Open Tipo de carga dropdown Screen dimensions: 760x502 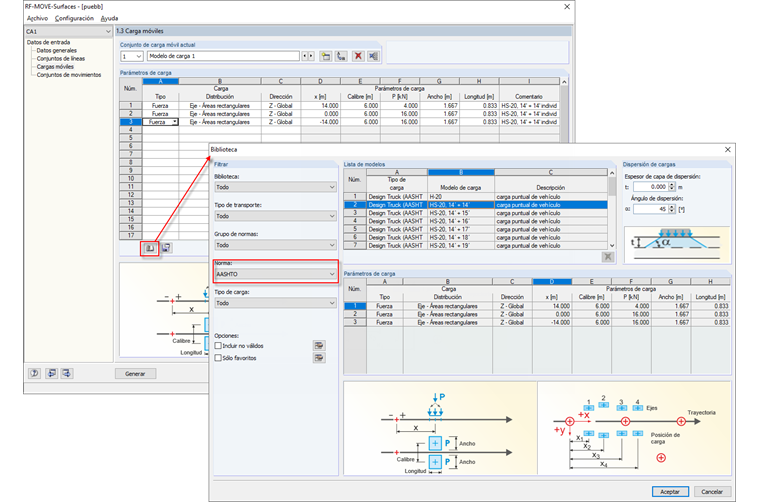275,303
